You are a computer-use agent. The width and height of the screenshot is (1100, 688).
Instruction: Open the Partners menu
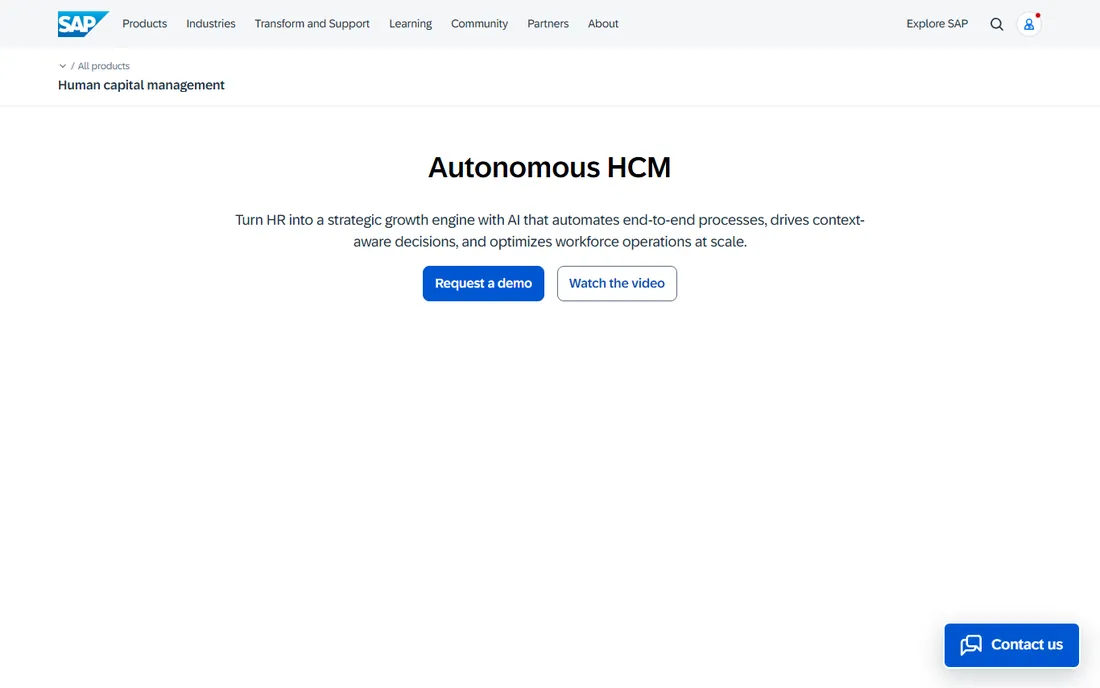tap(548, 24)
